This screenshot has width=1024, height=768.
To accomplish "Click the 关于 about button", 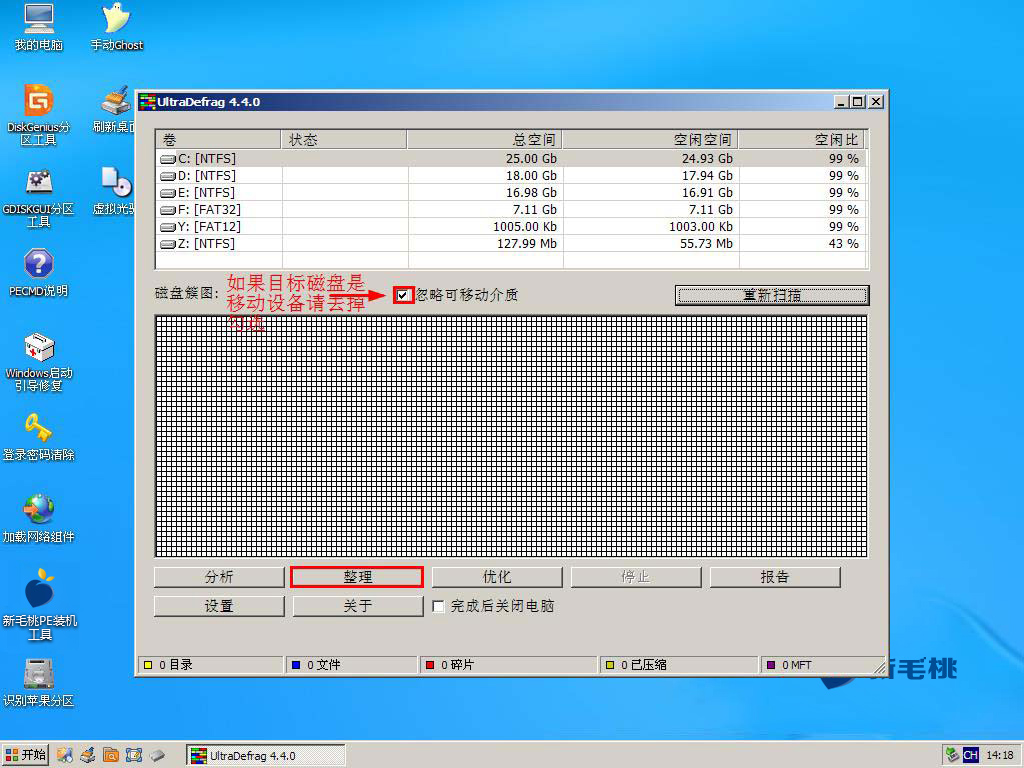I will pyautogui.click(x=358, y=606).
